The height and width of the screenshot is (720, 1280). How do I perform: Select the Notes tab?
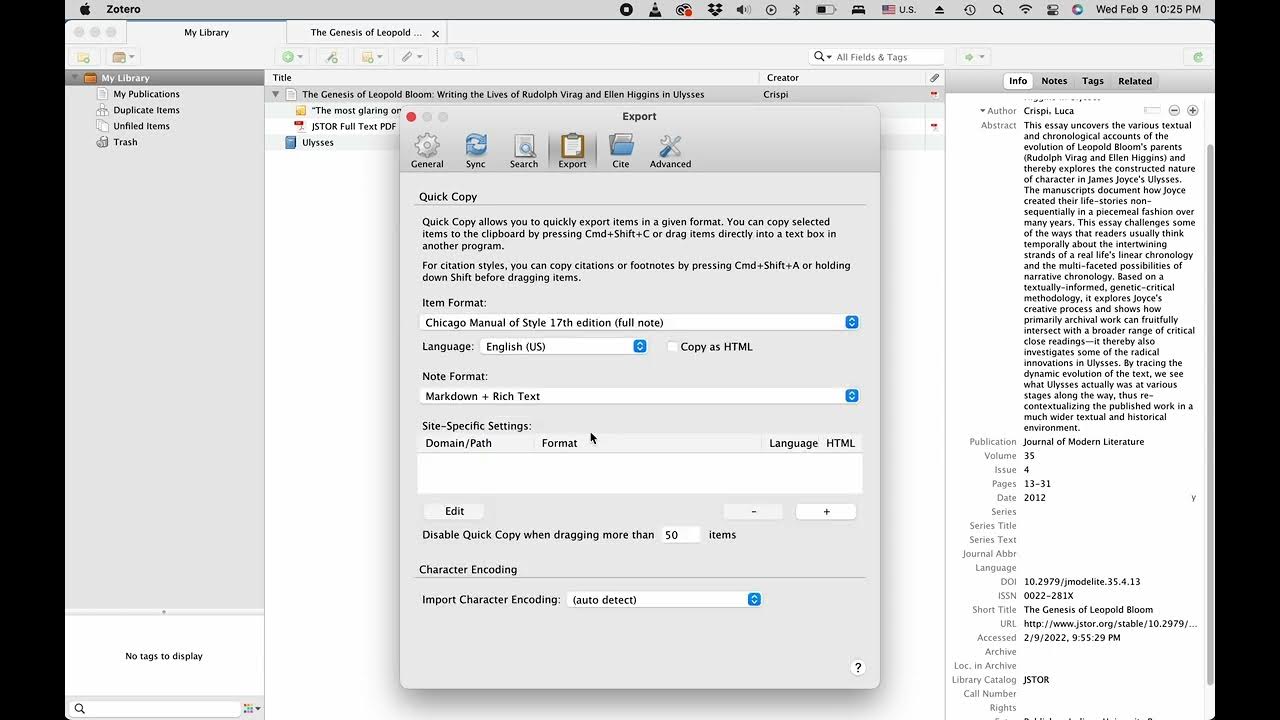point(1054,81)
